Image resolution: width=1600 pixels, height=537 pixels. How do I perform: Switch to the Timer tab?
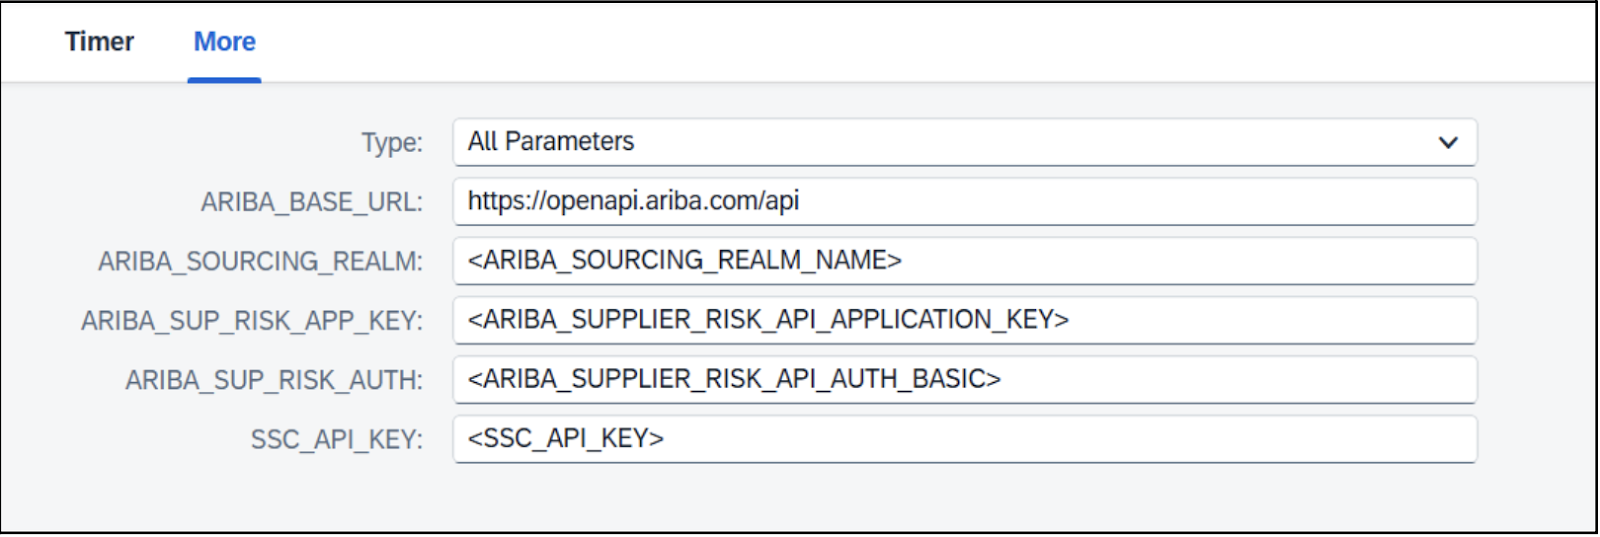click(x=99, y=42)
